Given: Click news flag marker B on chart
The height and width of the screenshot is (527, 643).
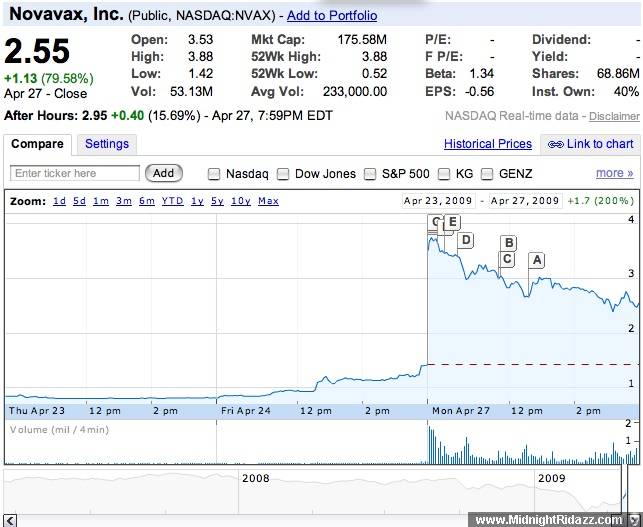Looking at the screenshot, I should point(508,243).
